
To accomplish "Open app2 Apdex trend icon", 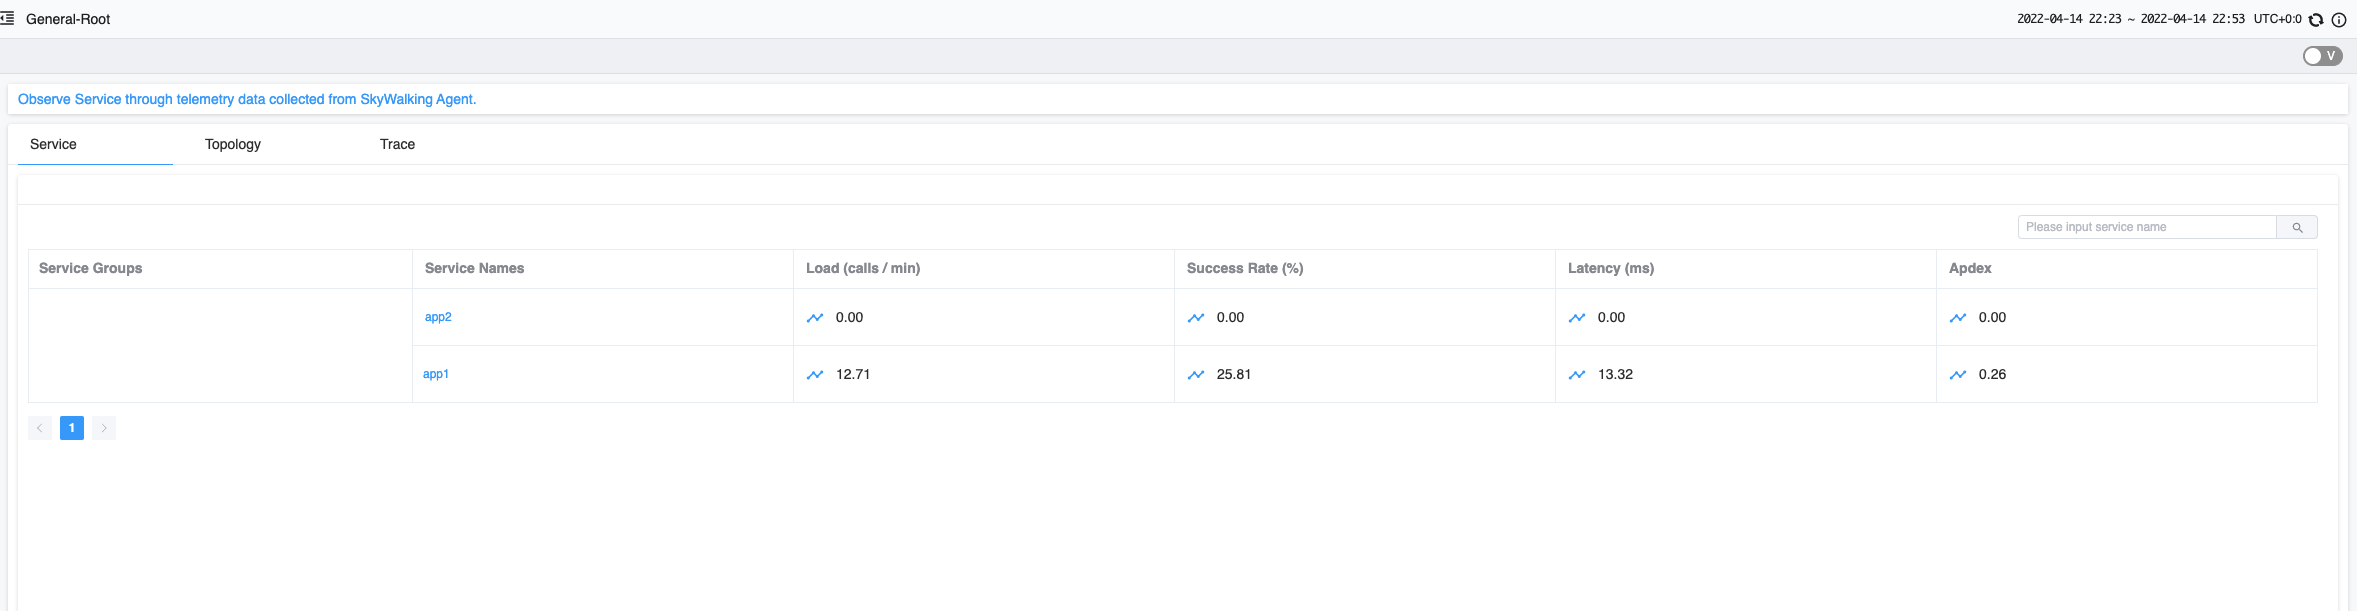I will tap(1958, 318).
